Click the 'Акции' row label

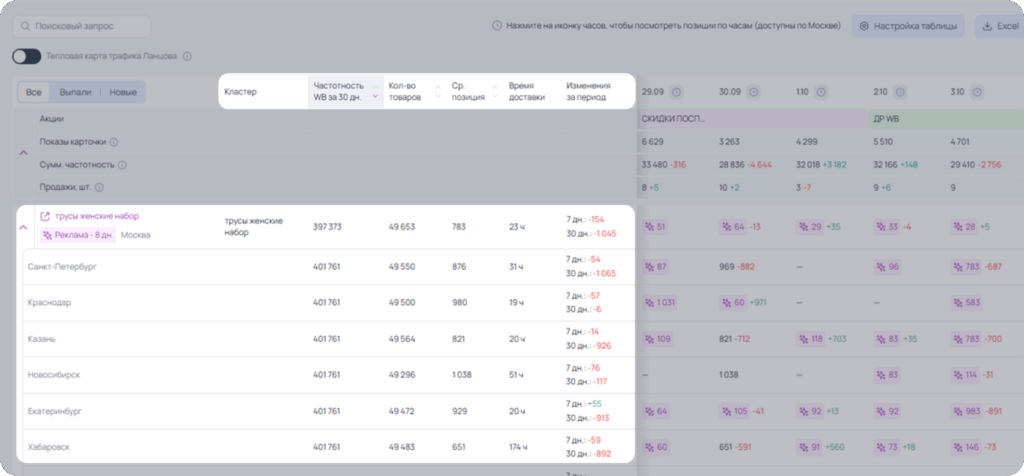pos(52,119)
